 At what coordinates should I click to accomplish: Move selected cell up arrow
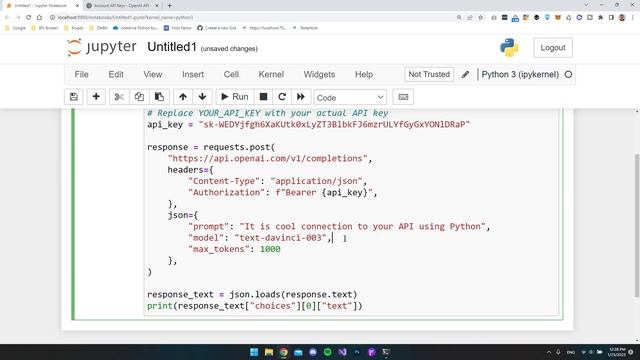[x=183, y=97]
